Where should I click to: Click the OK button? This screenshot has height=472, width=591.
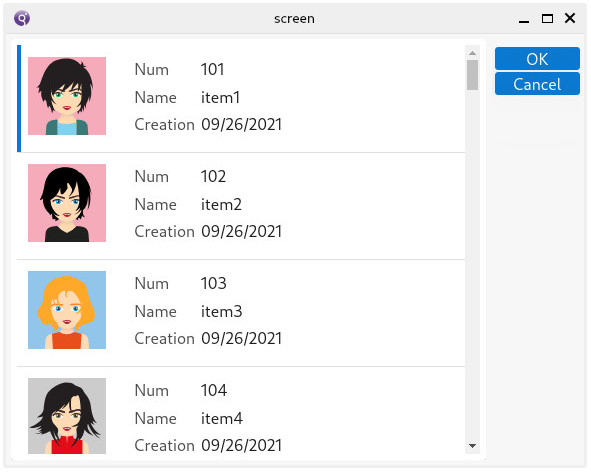[x=537, y=59]
